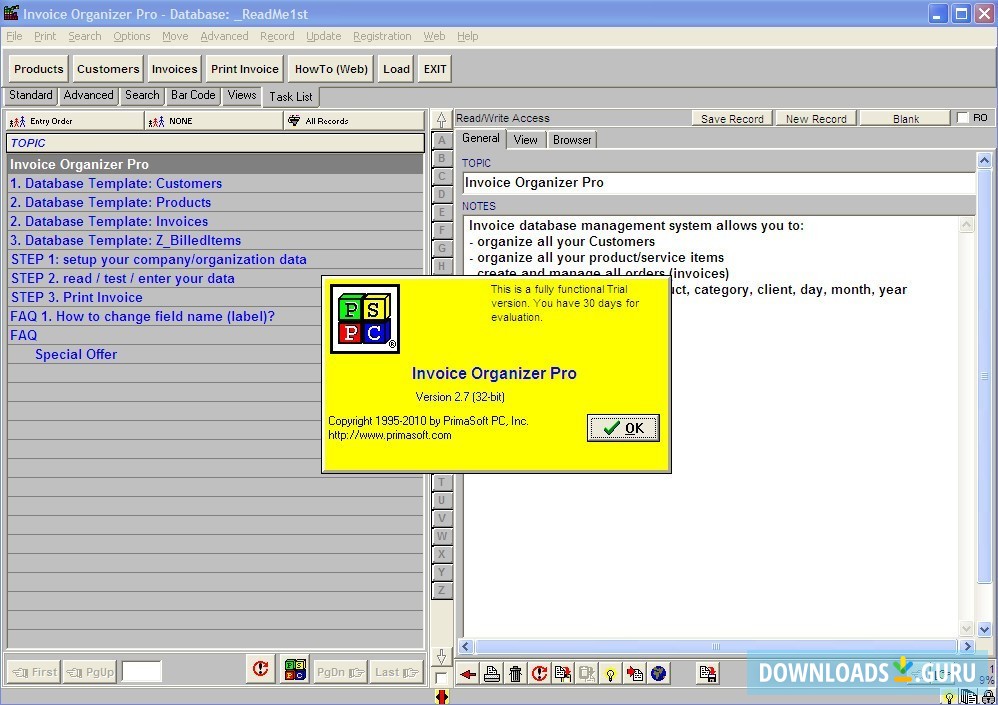Click the Blank button

[x=906, y=118]
